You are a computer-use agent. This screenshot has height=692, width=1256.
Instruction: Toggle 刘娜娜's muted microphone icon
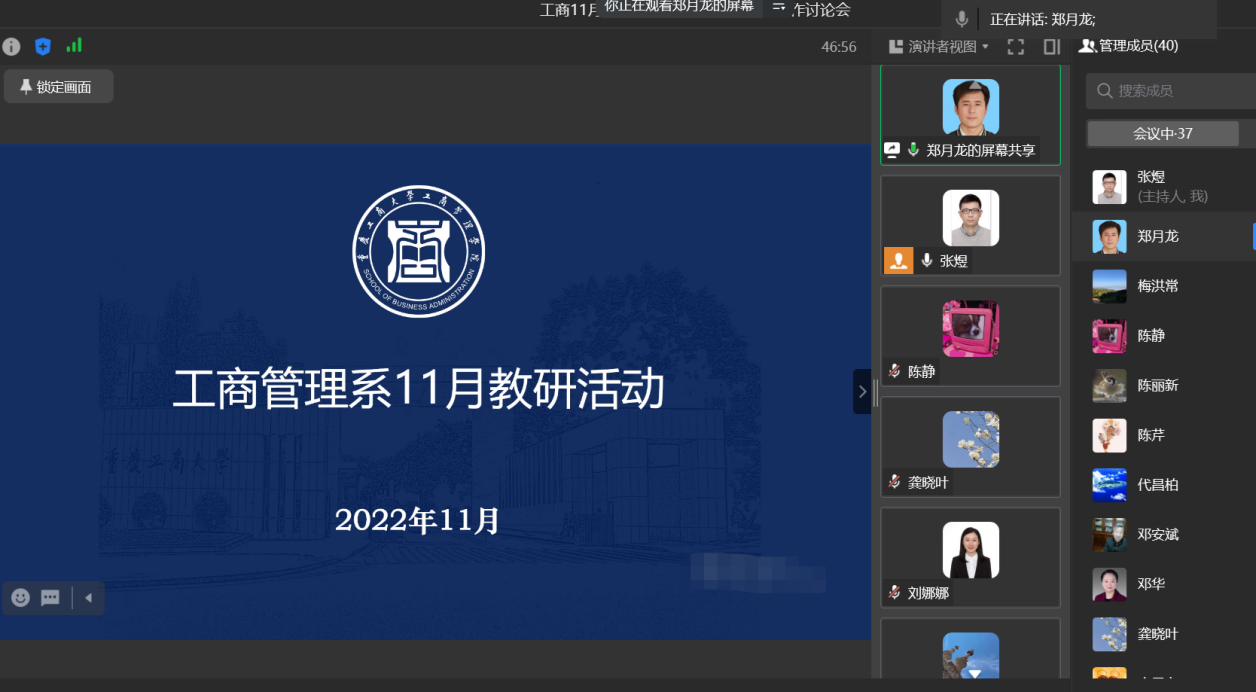(894, 592)
